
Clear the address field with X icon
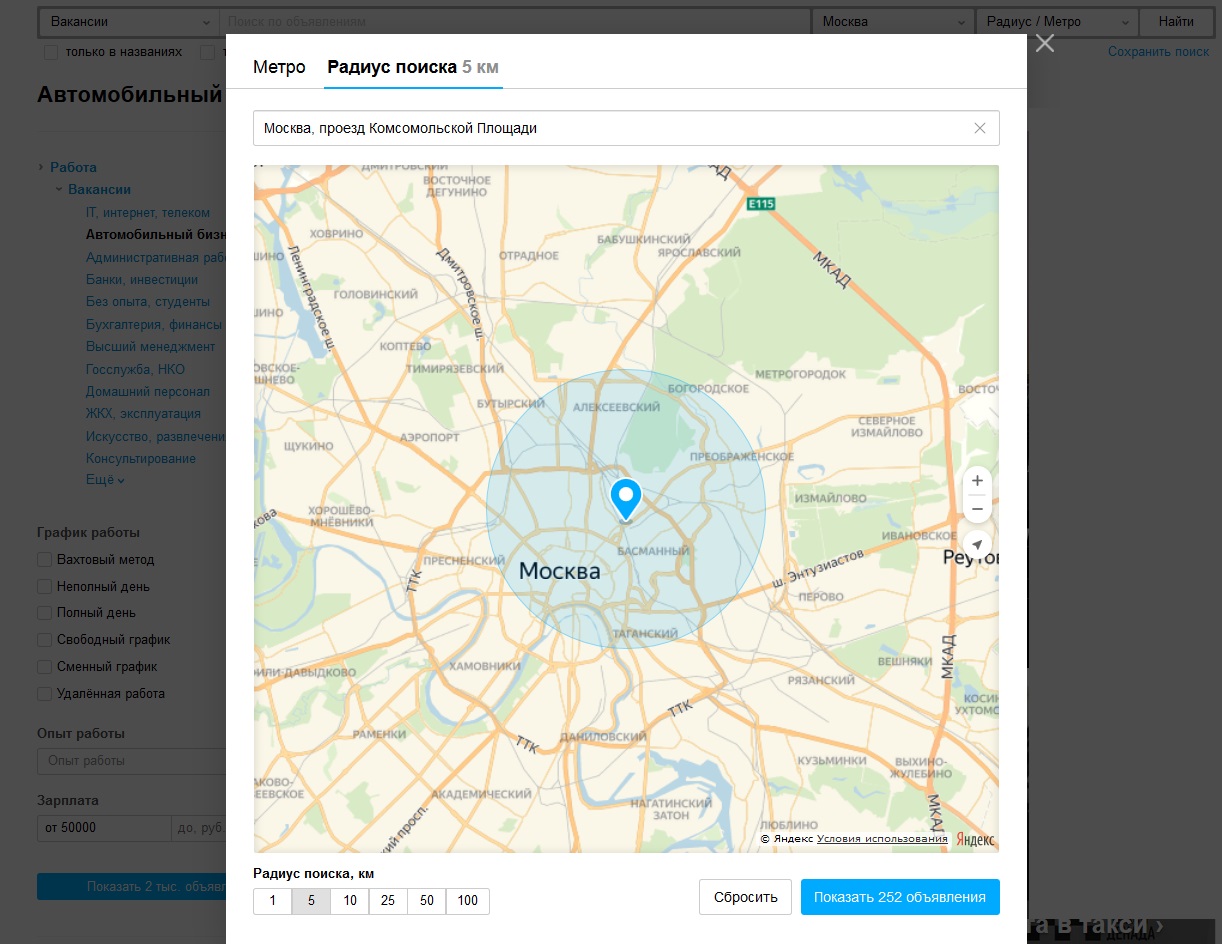979,128
